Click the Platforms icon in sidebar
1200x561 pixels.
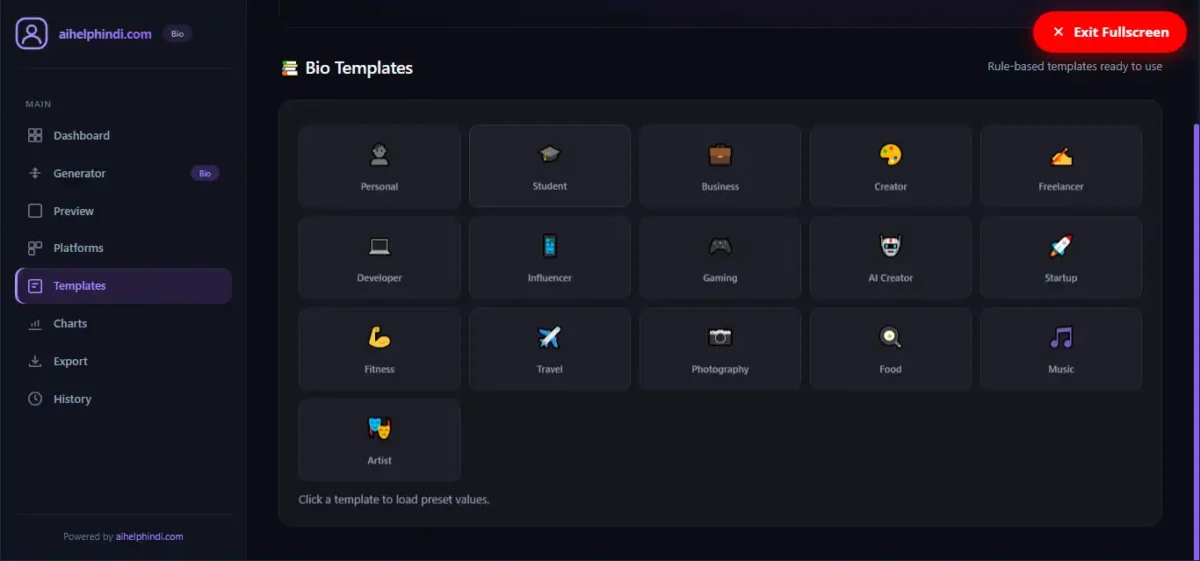pos(35,248)
